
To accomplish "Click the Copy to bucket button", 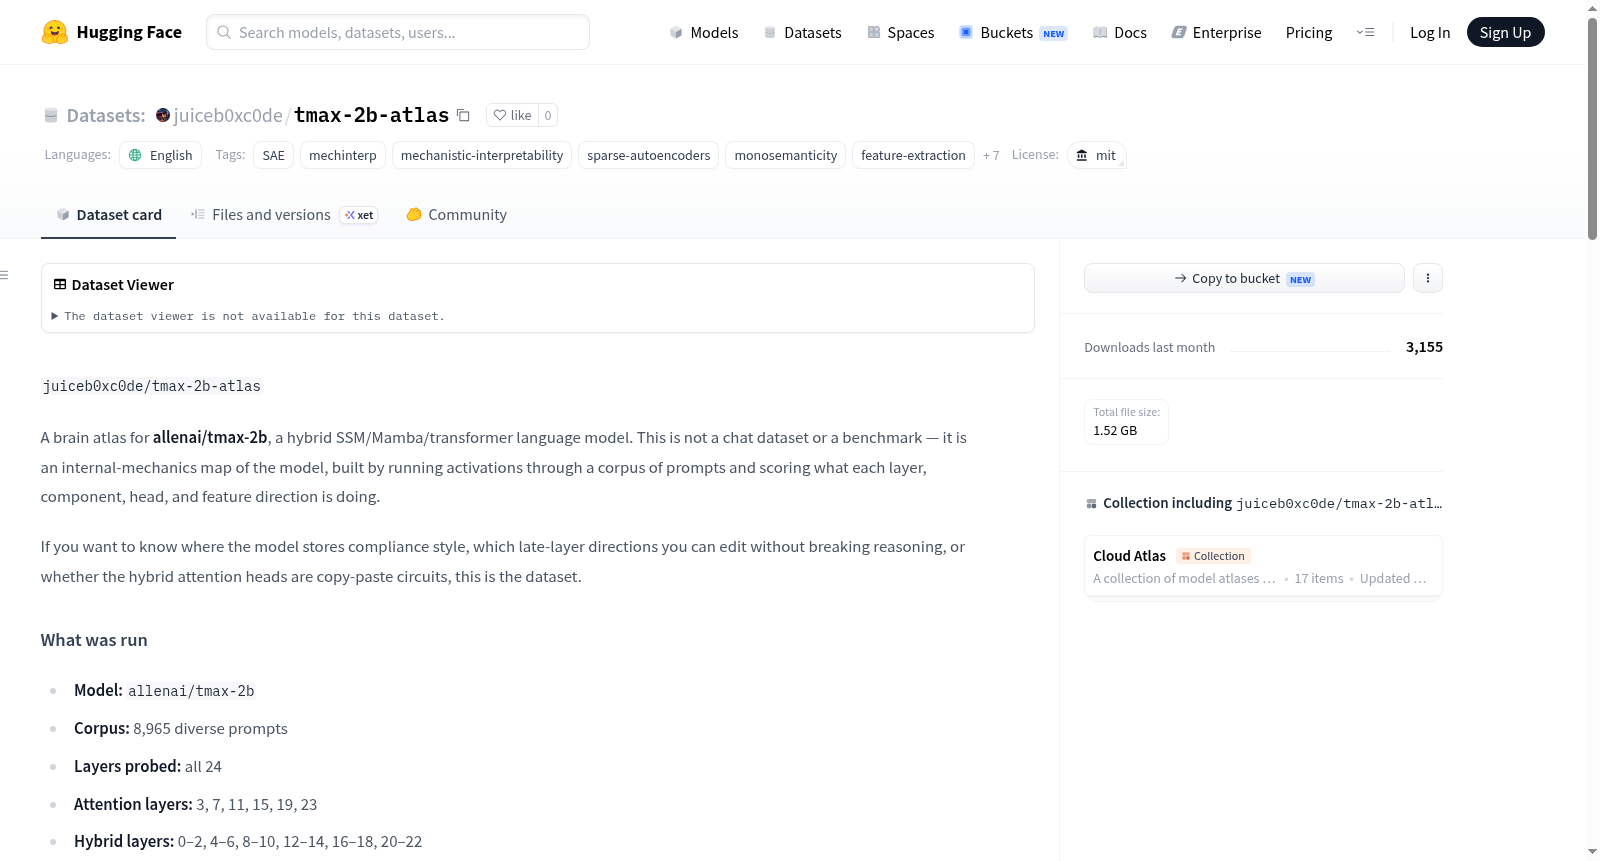I will coord(1244,278).
